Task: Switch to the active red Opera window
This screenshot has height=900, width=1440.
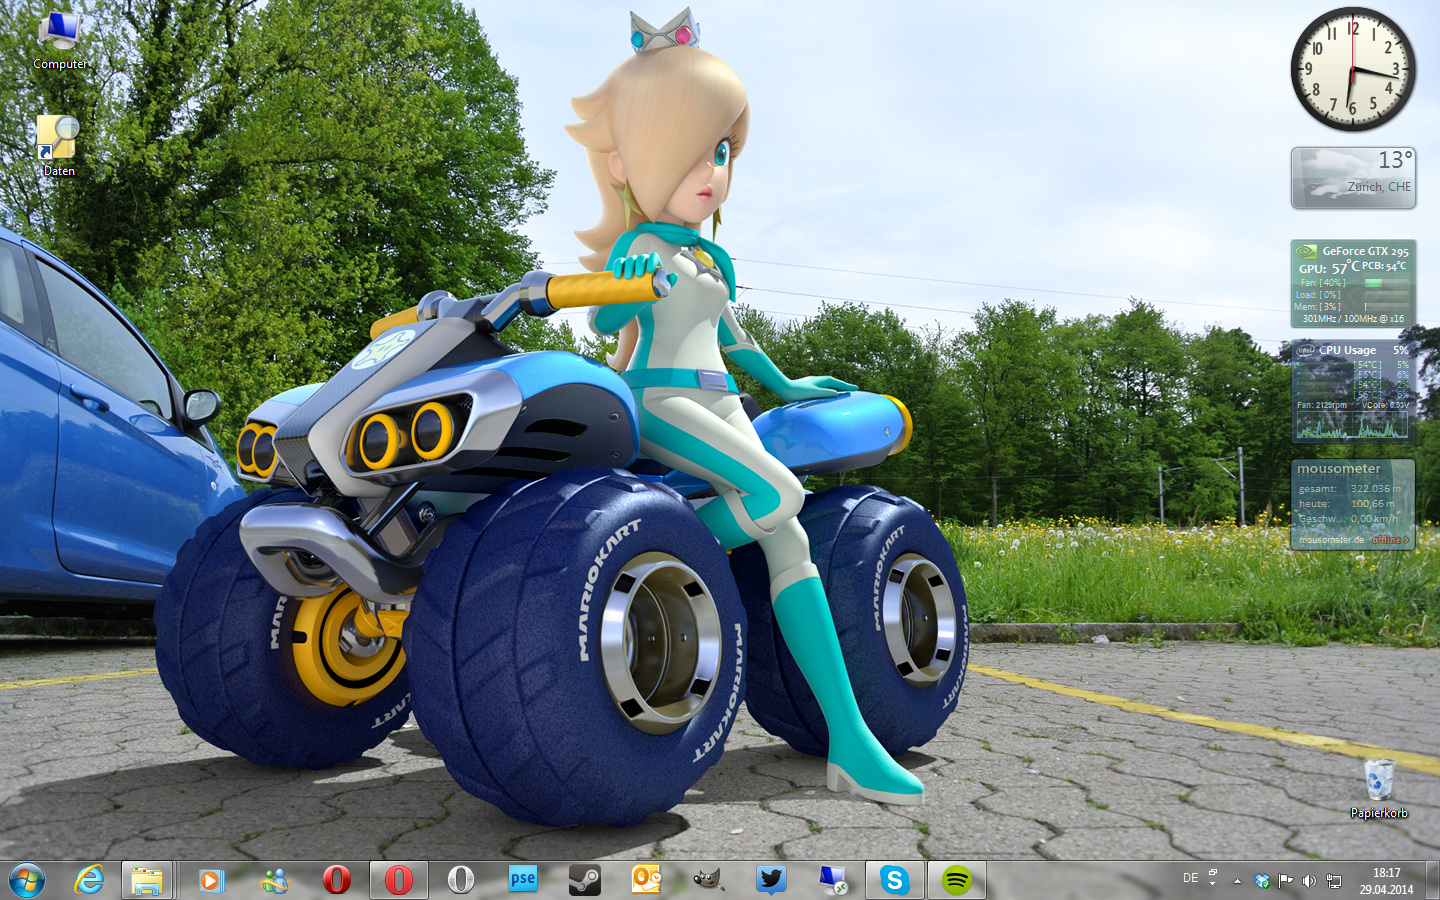Action: (x=399, y=880)
